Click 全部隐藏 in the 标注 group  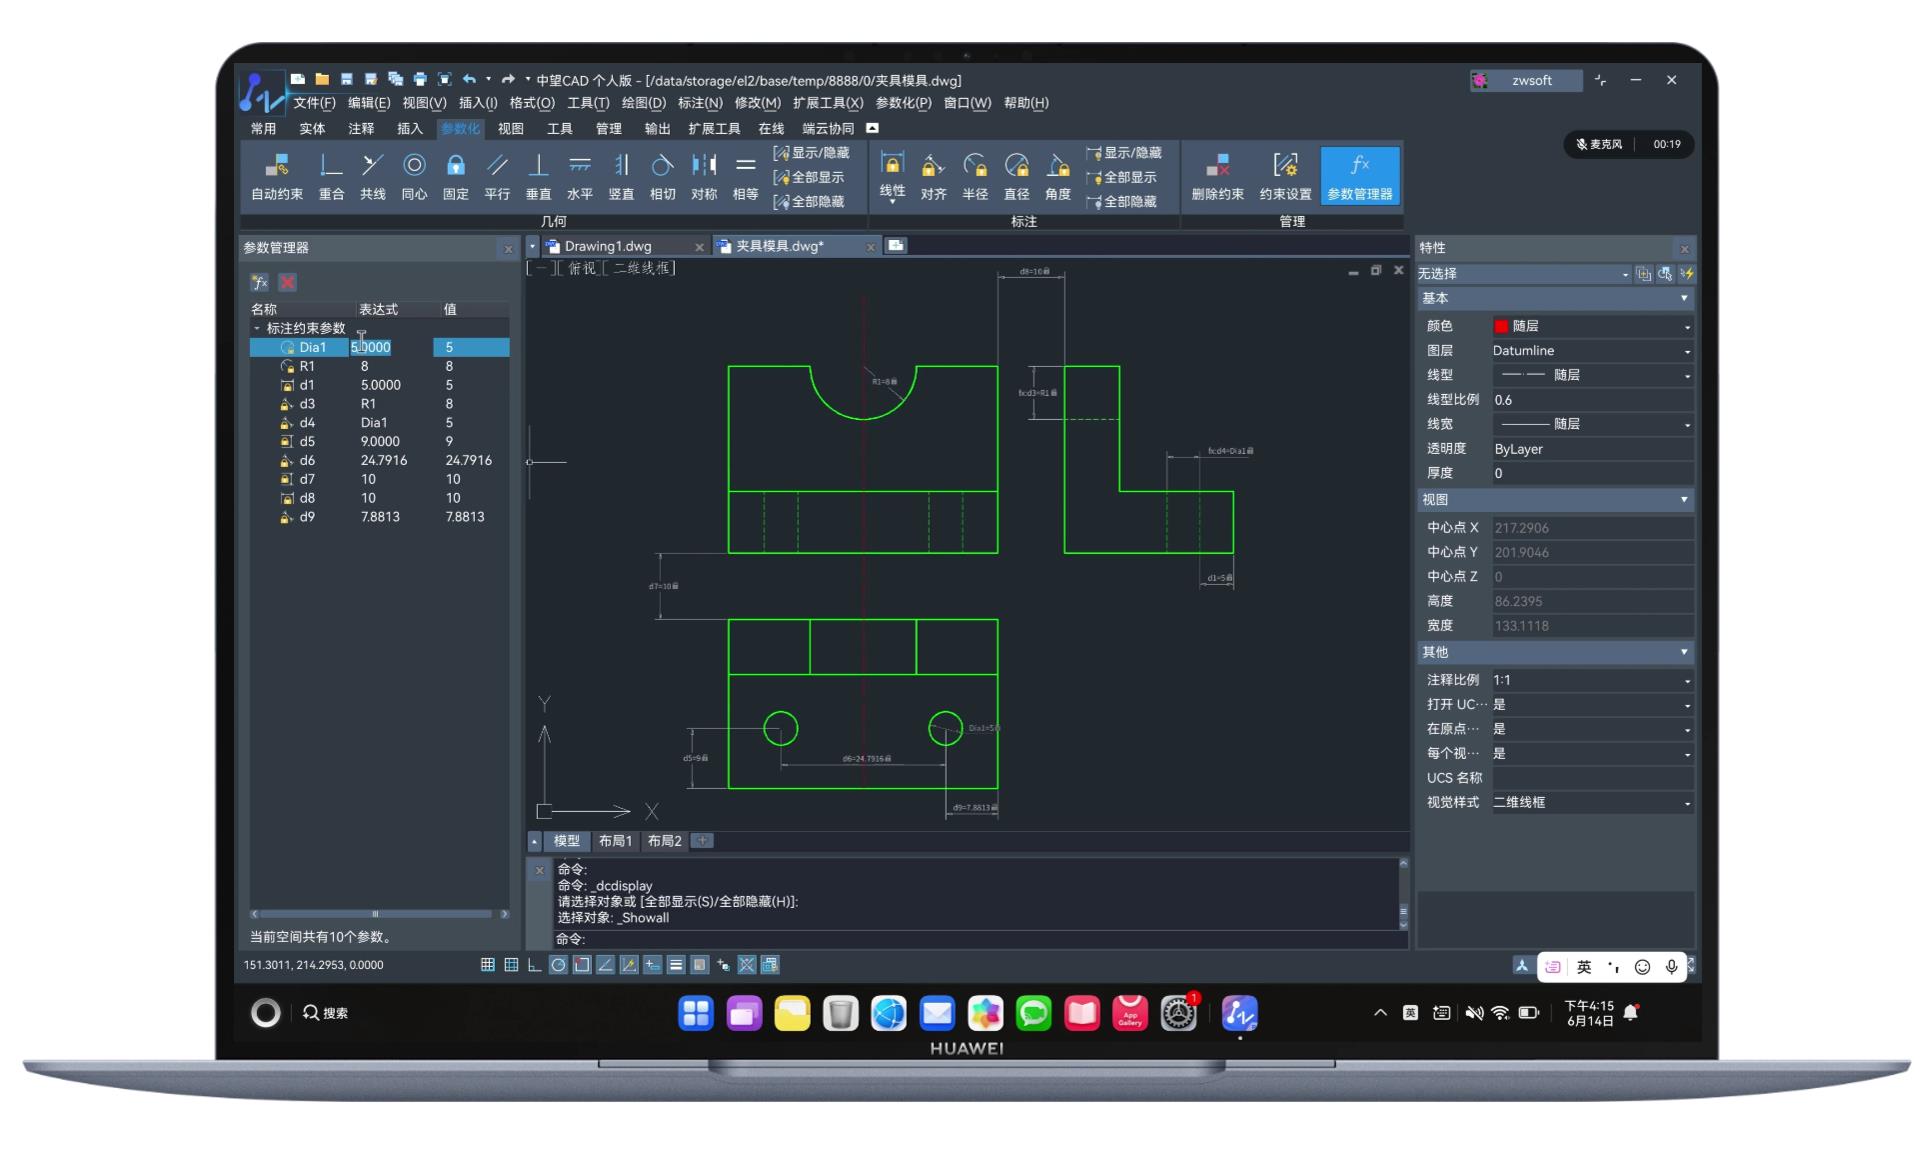[x=1122, y=202]
